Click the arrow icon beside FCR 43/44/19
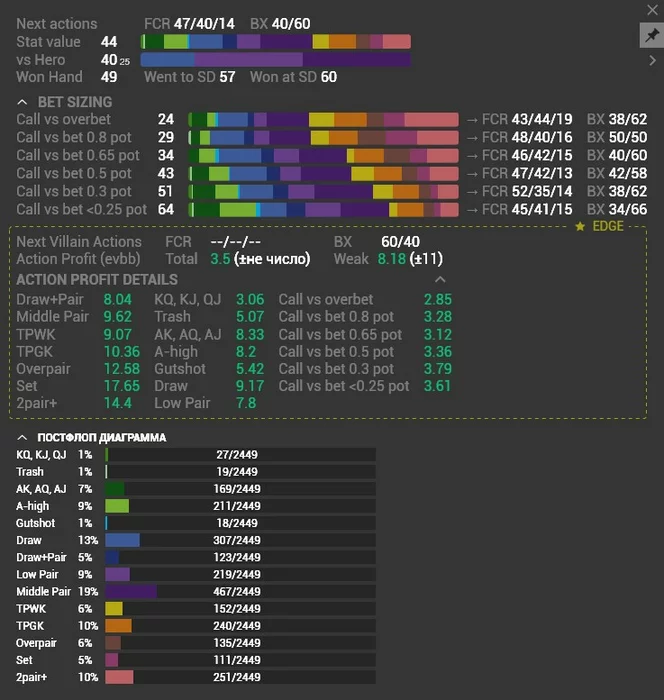 [x=470, y=119]
